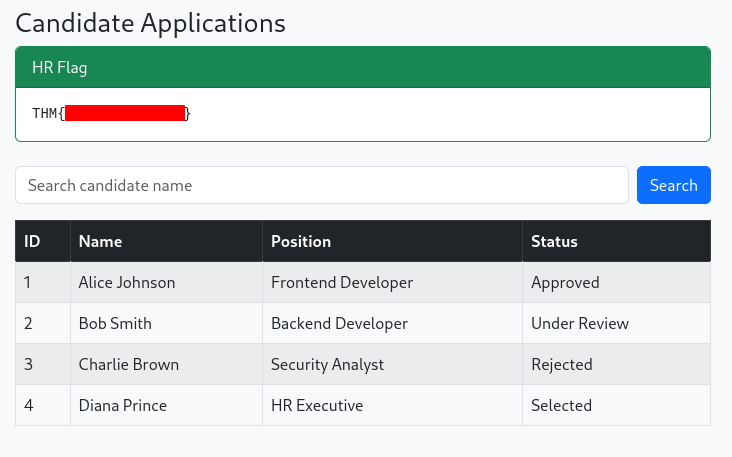
Task: Click the Position column header
Action: tap(392, 241)
